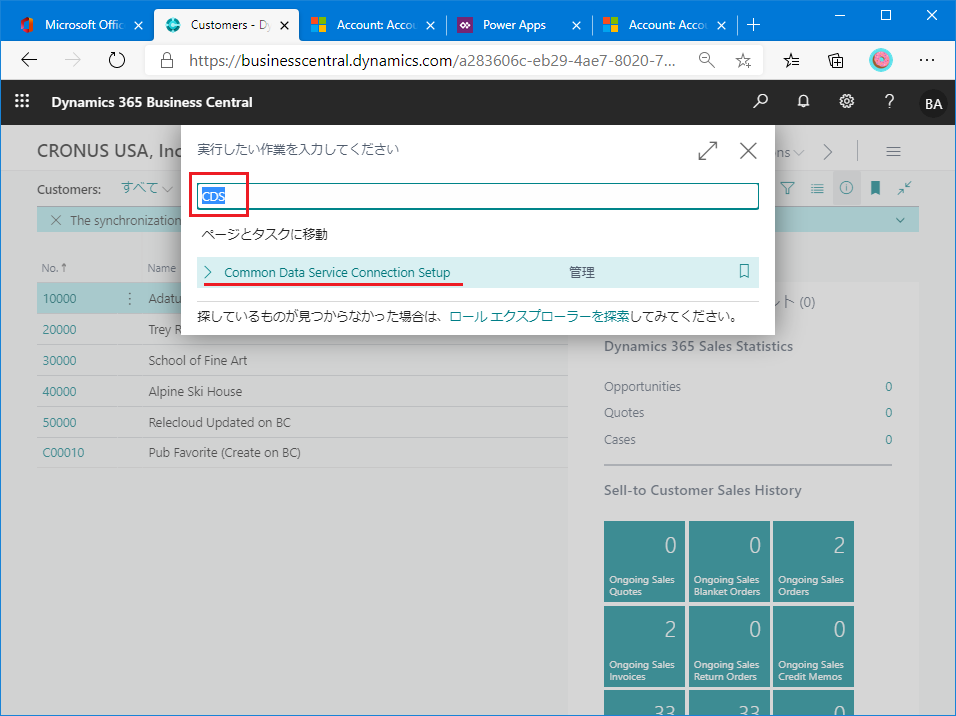
Task: Open the Customers view filter dropdown
Action: coord(146,188)
